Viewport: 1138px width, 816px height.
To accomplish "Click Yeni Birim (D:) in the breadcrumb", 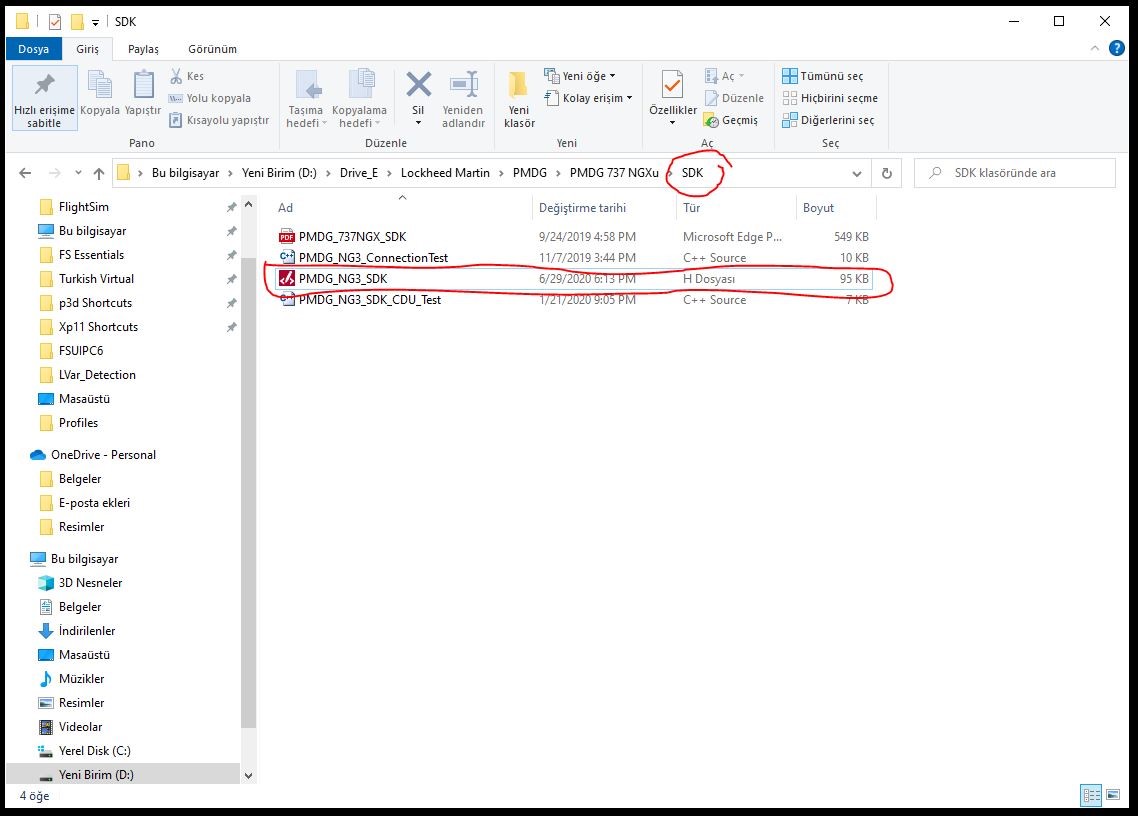I will click(x=279, y=173).
